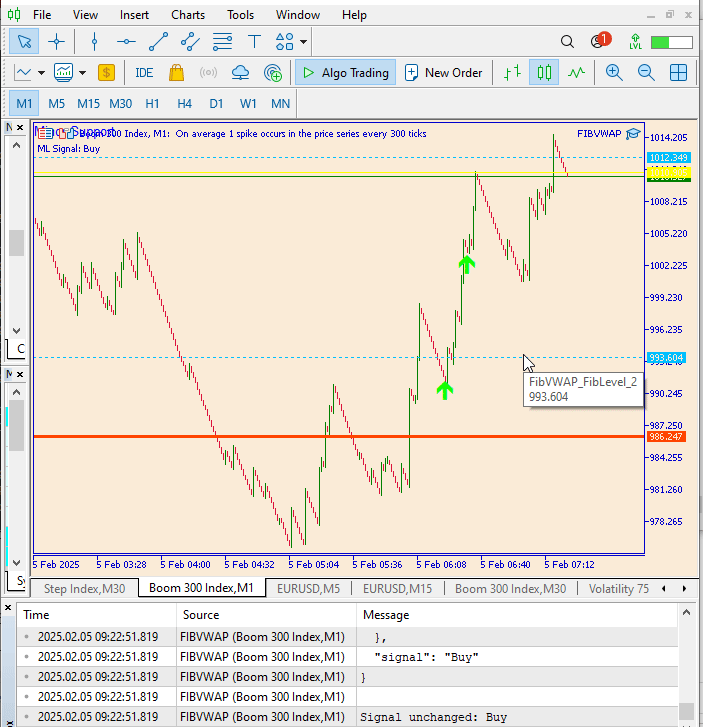Select the text label tool

(x=254, y=42)
